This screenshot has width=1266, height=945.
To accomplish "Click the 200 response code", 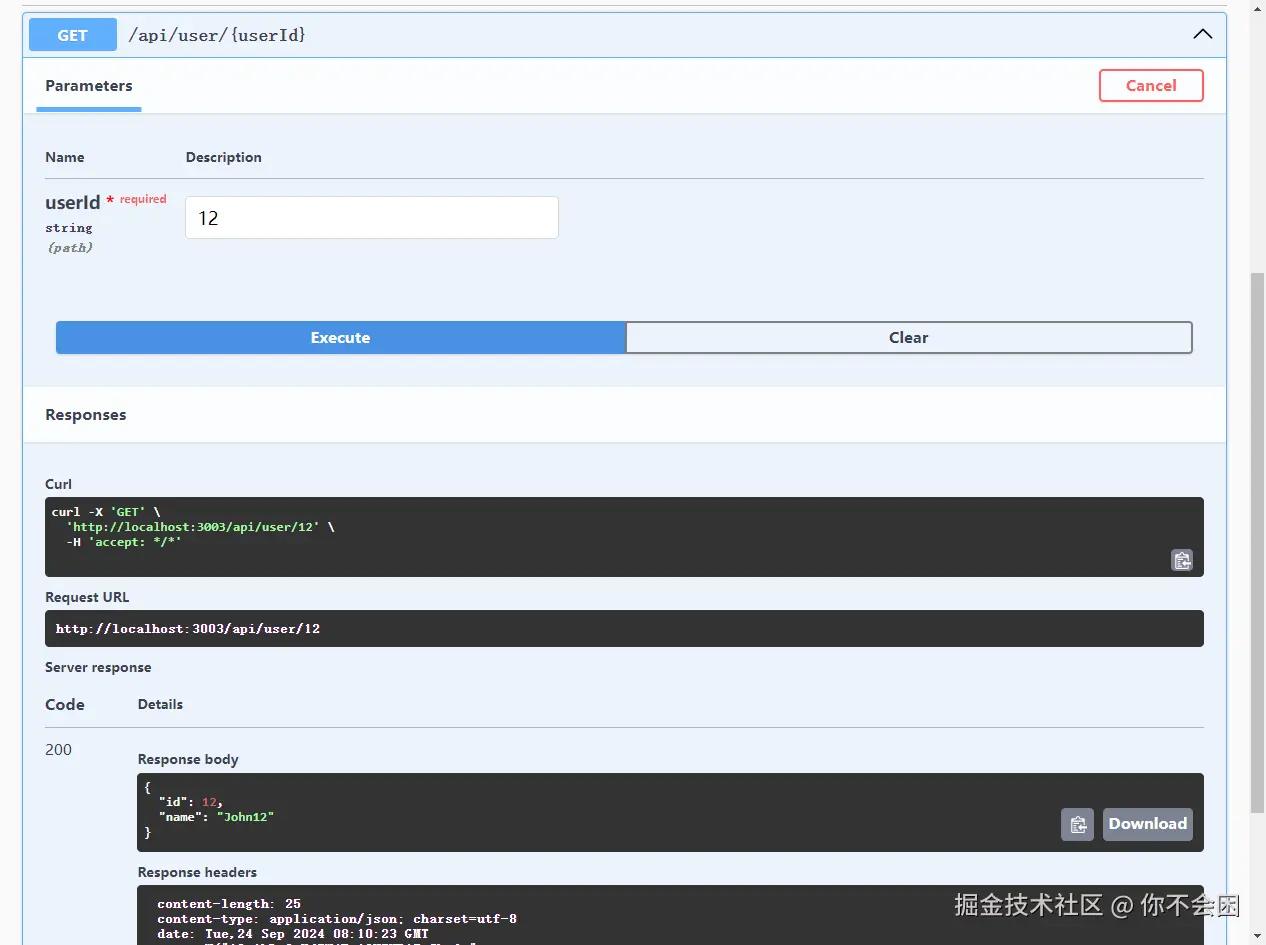I will 59,750.
